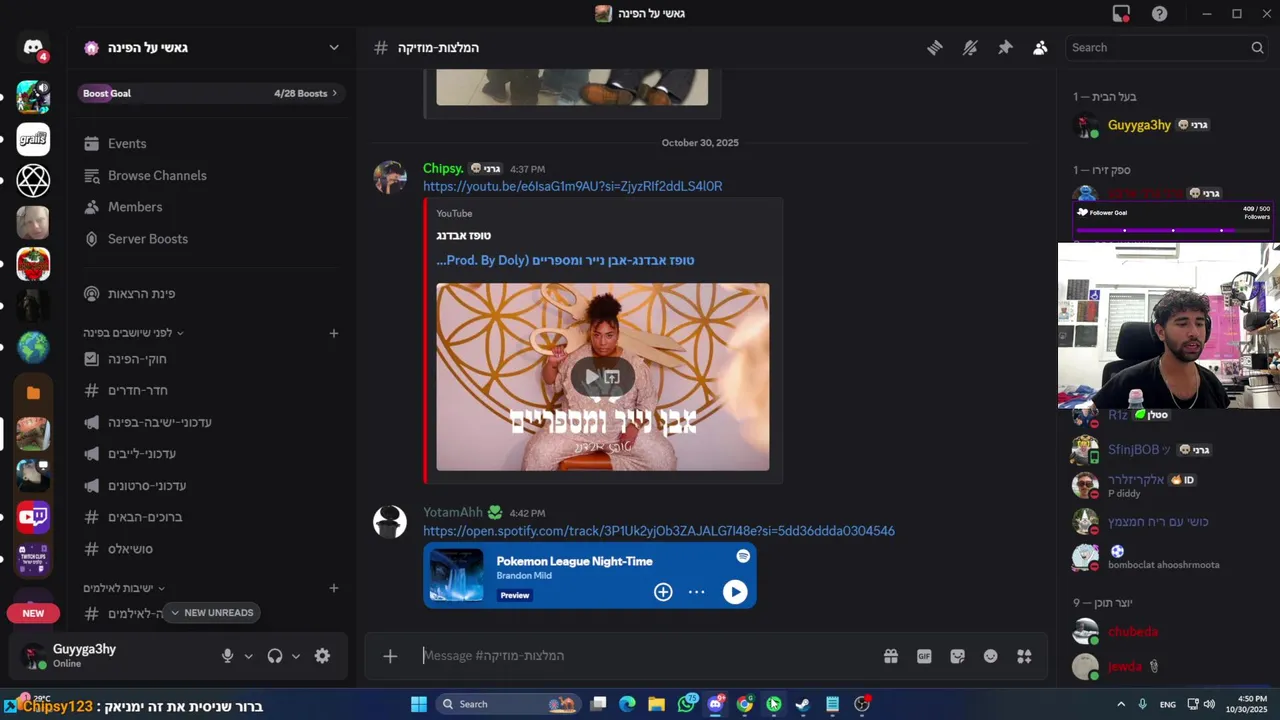This screenshot has height=720, width=1280.
Task: Deafen with the headphones icon
Action: point(275,656)
